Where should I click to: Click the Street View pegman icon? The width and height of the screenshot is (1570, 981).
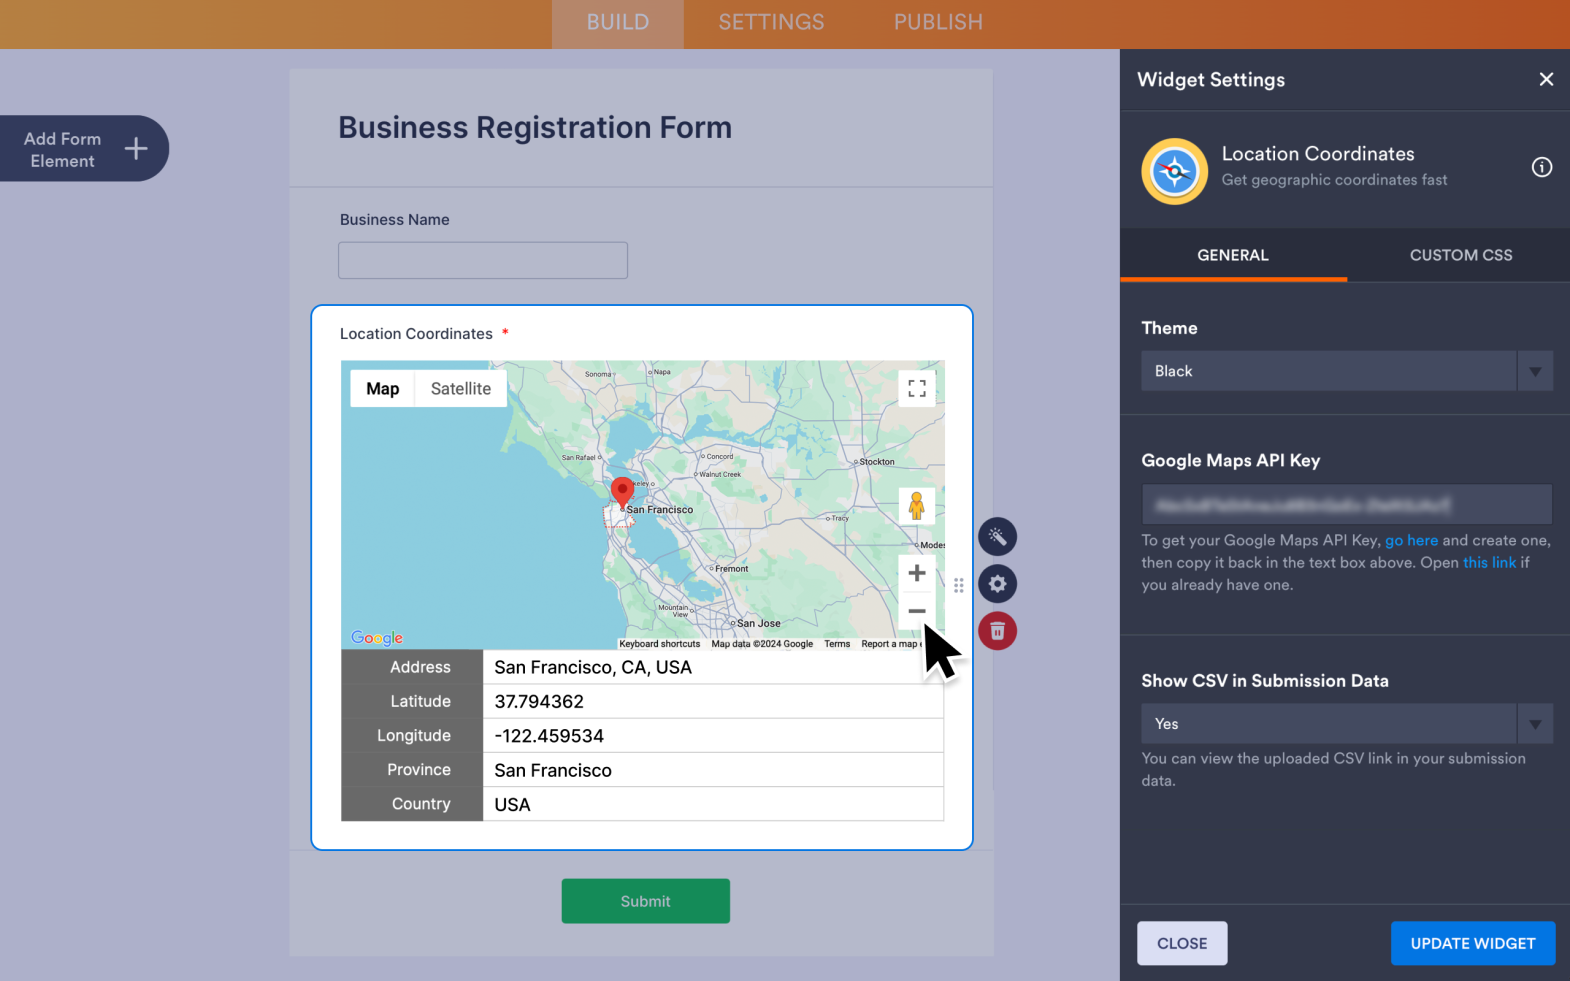pos(916,506)
